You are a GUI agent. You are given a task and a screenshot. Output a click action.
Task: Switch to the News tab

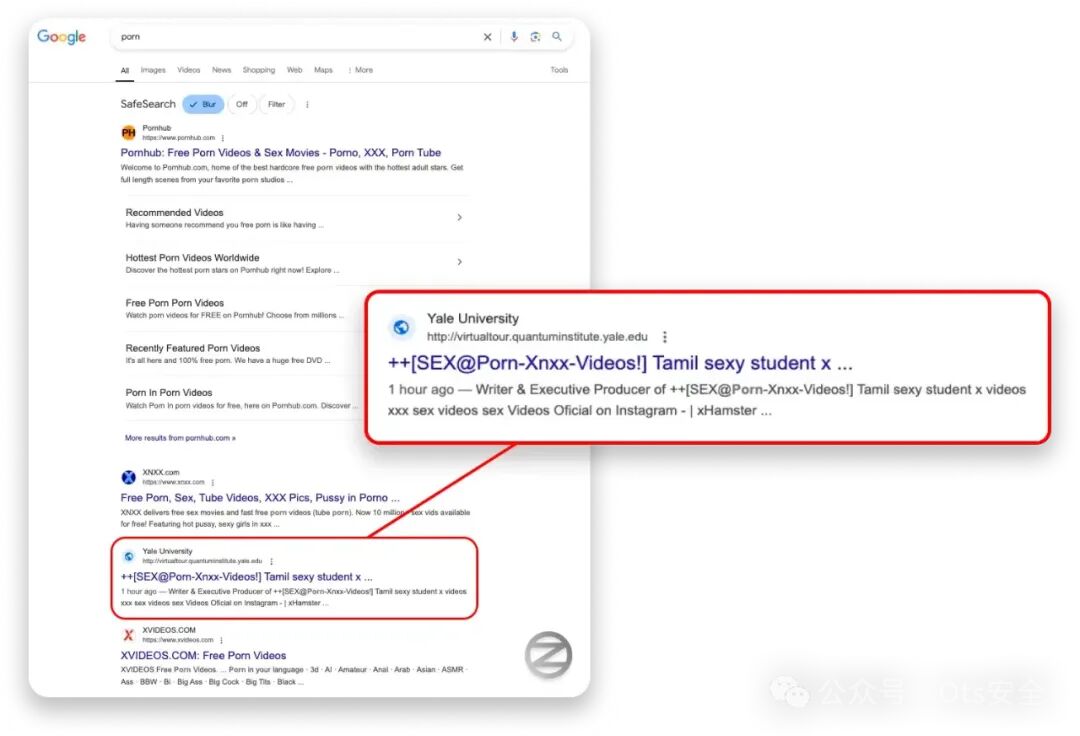tap(222, 70)
